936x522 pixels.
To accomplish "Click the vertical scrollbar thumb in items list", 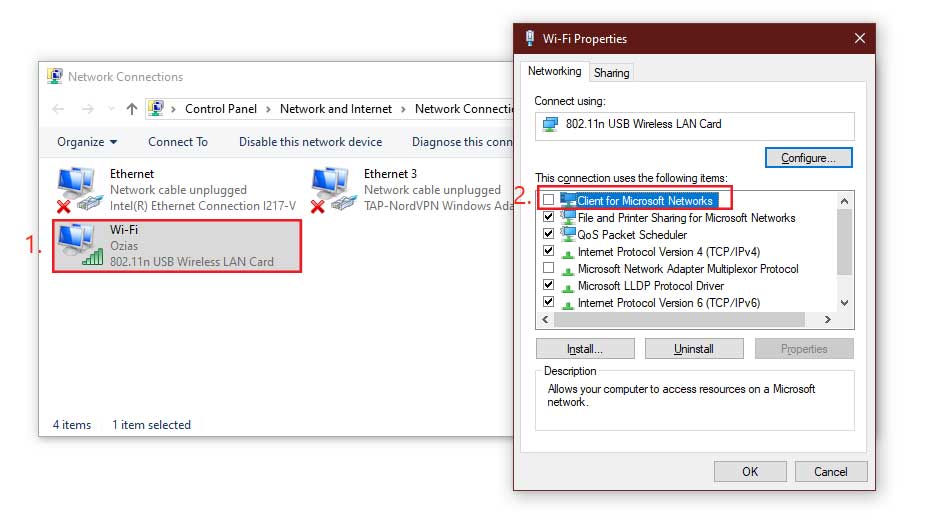I will 844,242.
